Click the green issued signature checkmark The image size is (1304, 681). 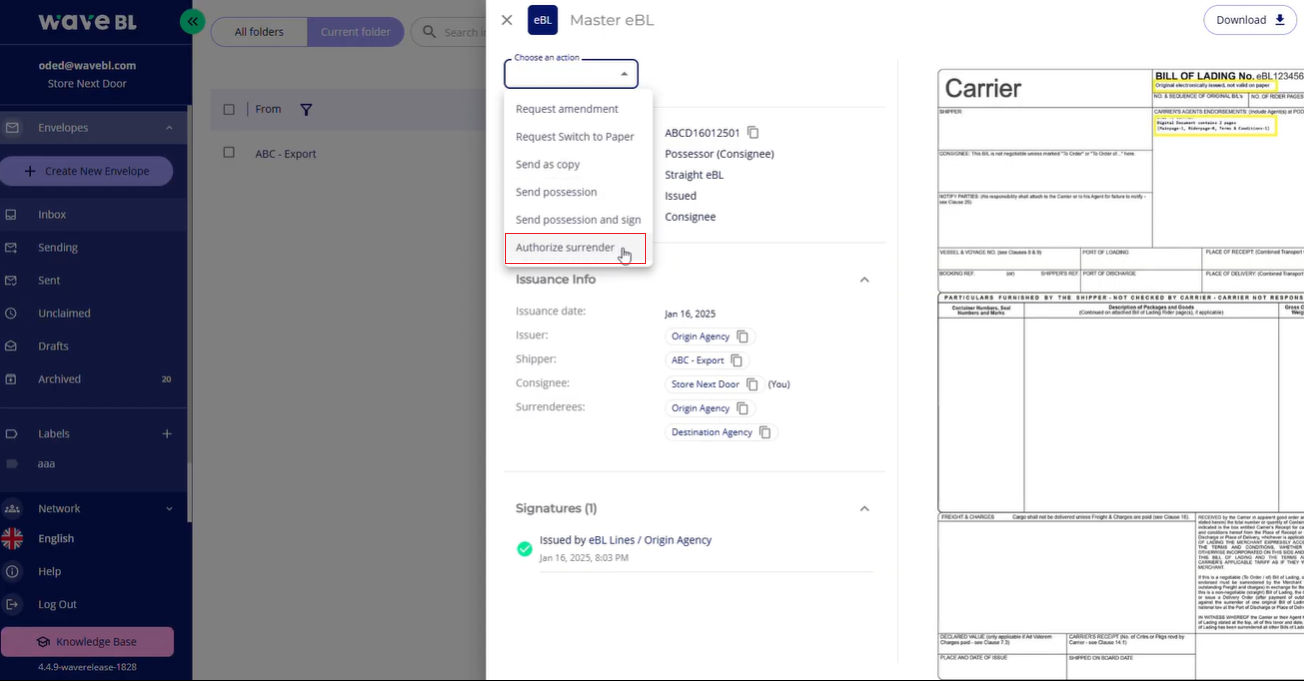pos(524,548)
